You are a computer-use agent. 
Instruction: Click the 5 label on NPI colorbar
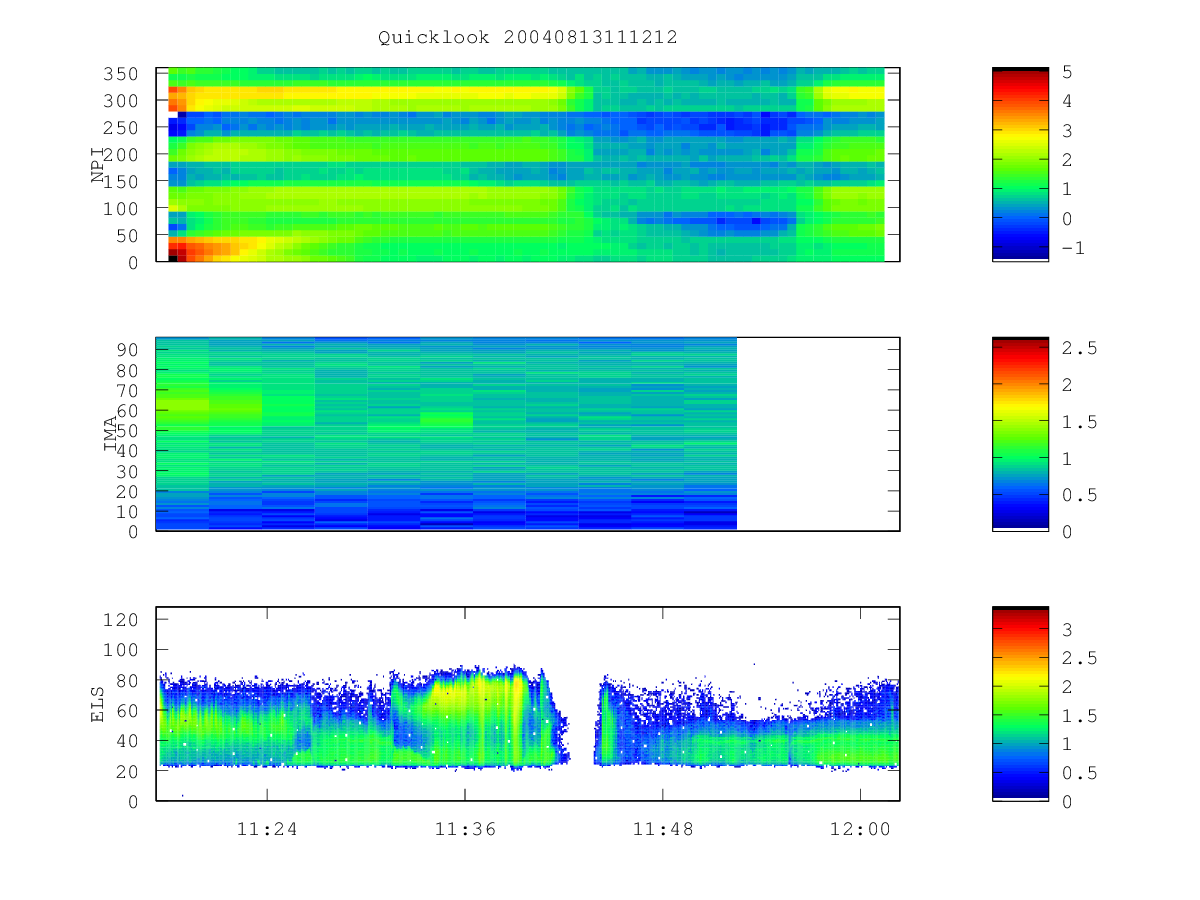pyautogui.click(x=1068, y=72)
